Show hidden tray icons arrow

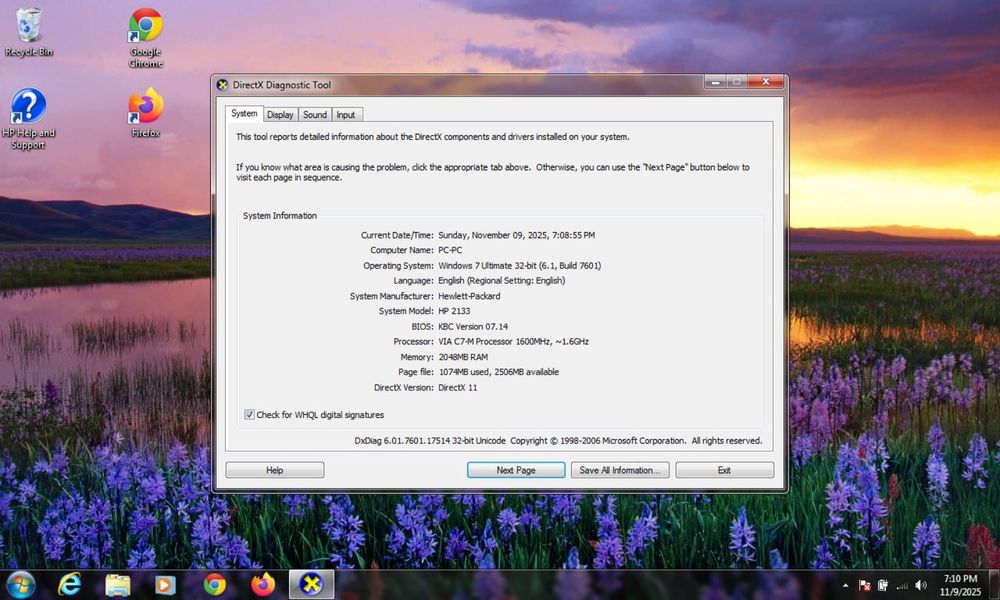pos(846,585)
